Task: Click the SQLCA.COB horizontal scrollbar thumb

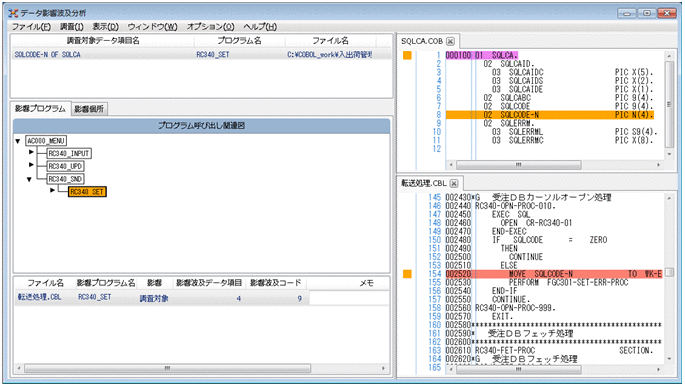Action: [519, 165]
